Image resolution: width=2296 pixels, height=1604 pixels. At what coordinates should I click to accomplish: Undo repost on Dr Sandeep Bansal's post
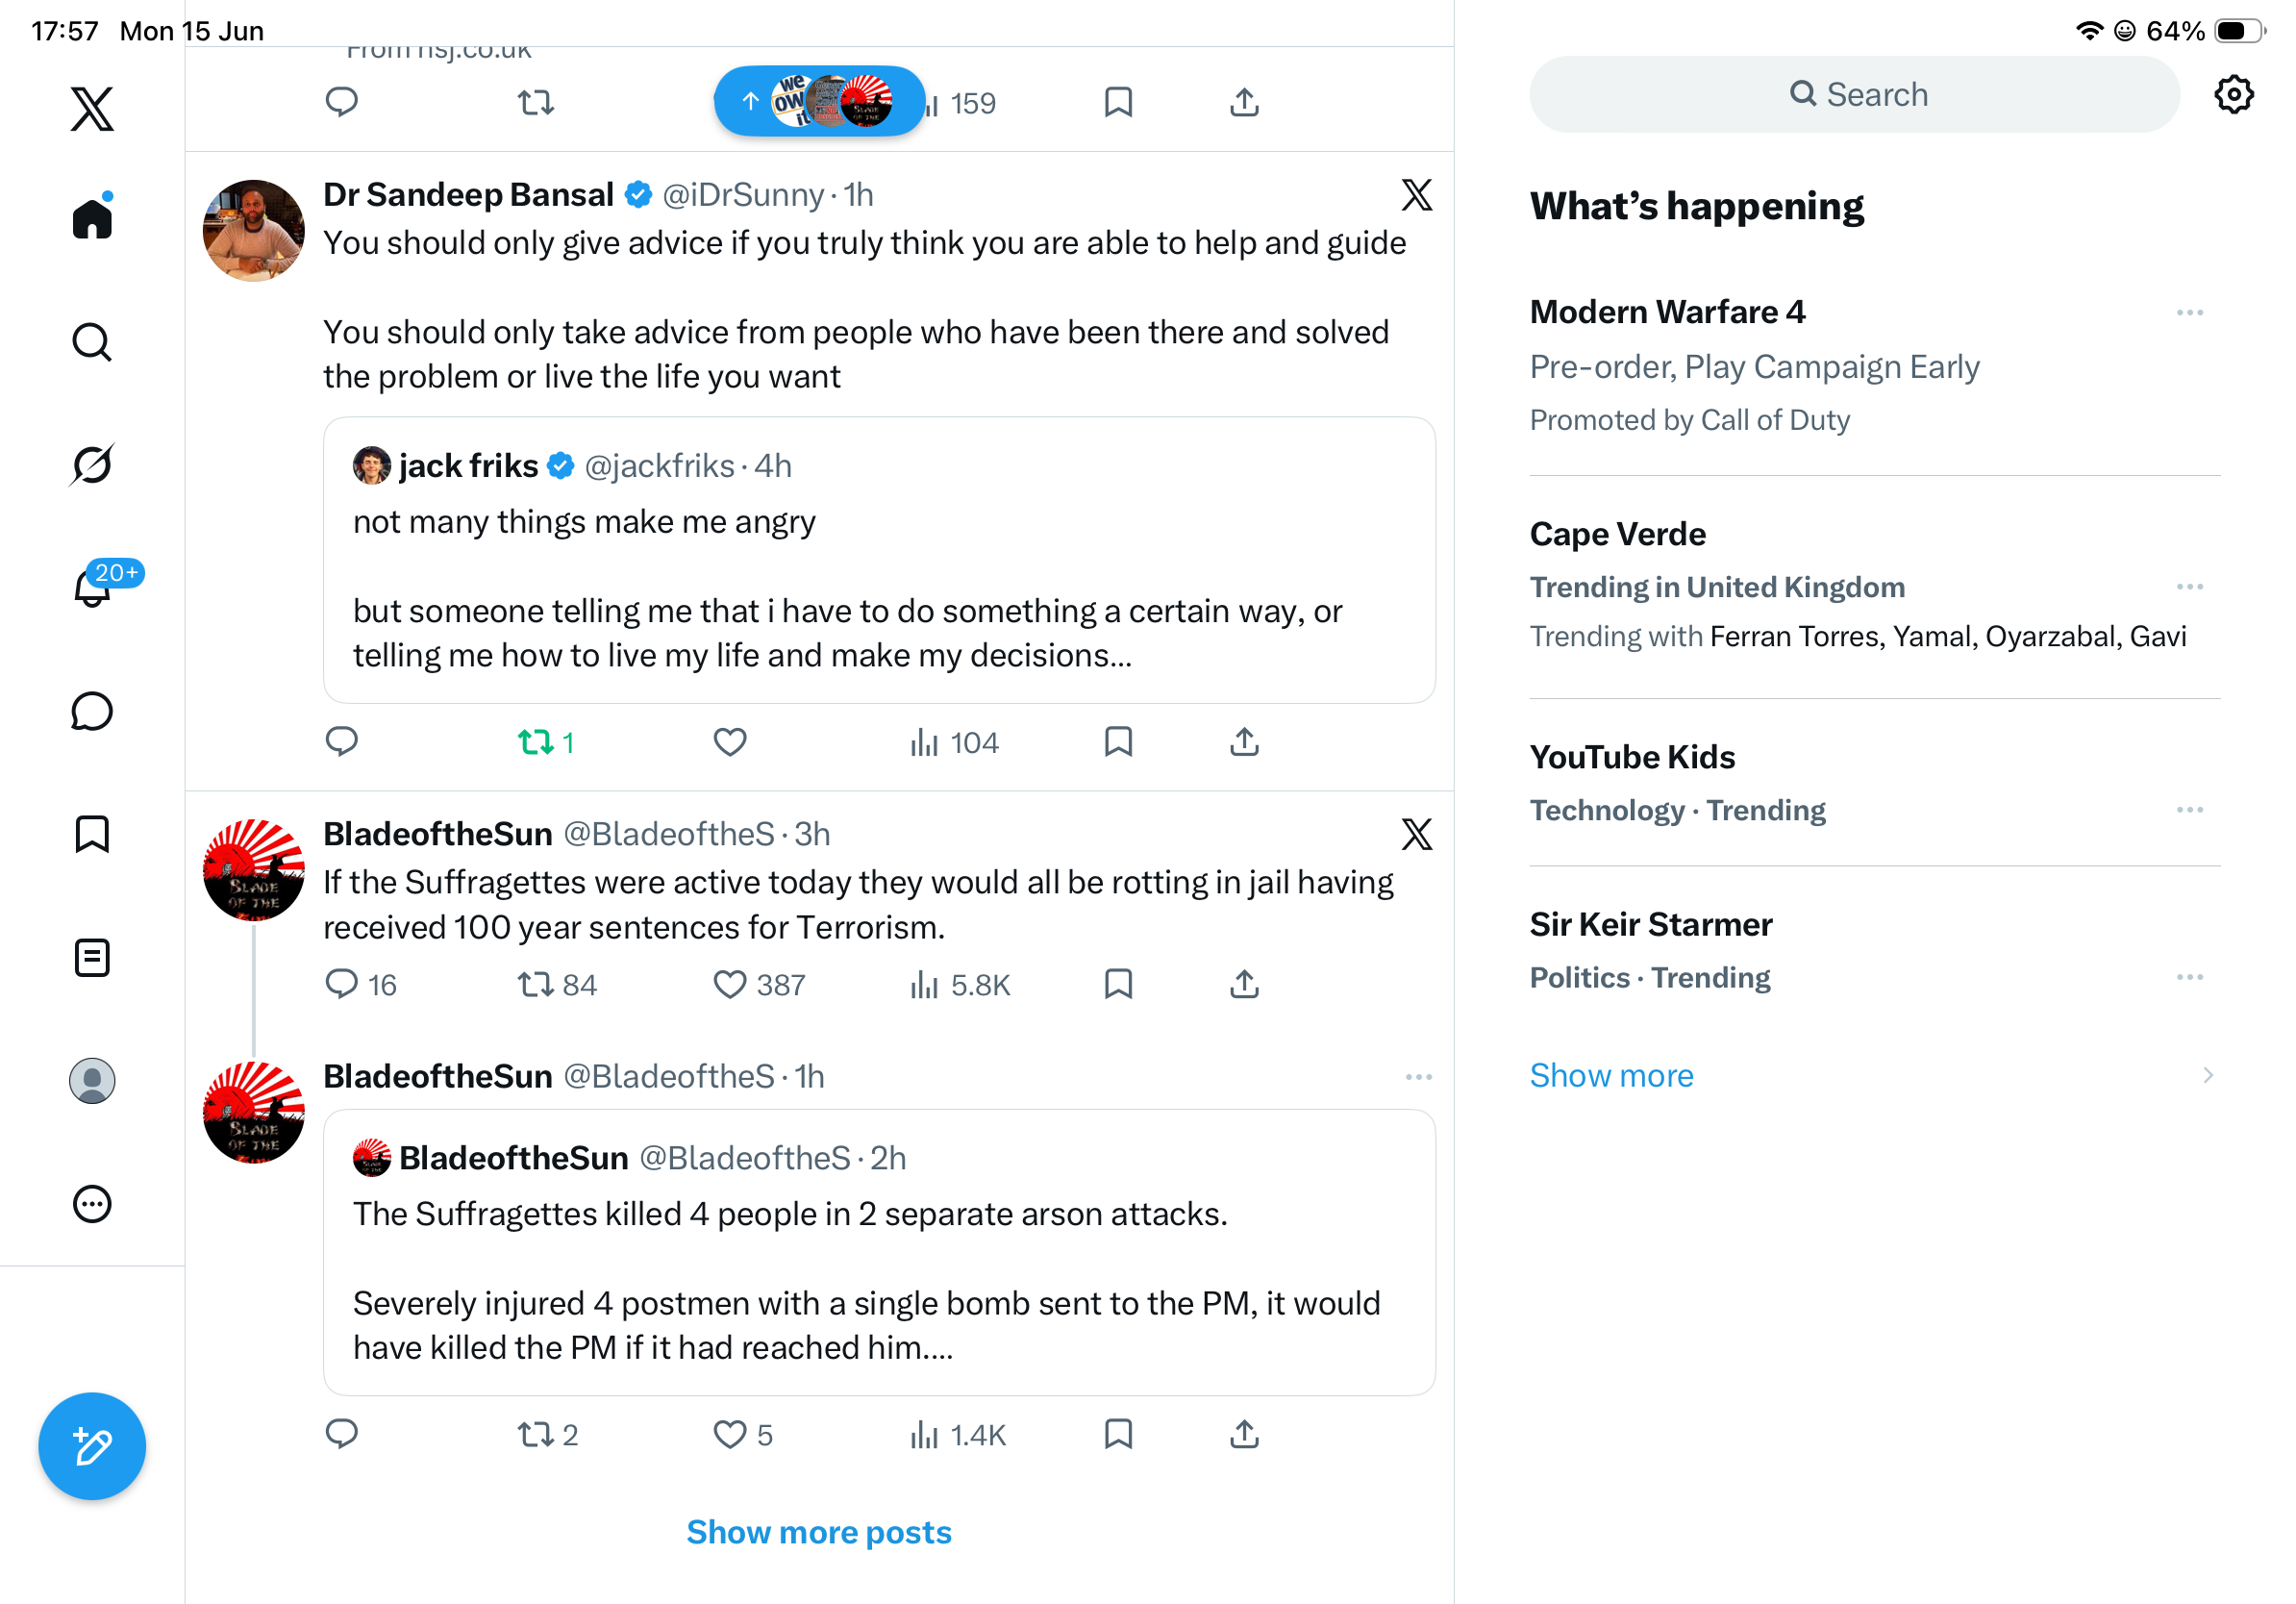click(546, 742)
